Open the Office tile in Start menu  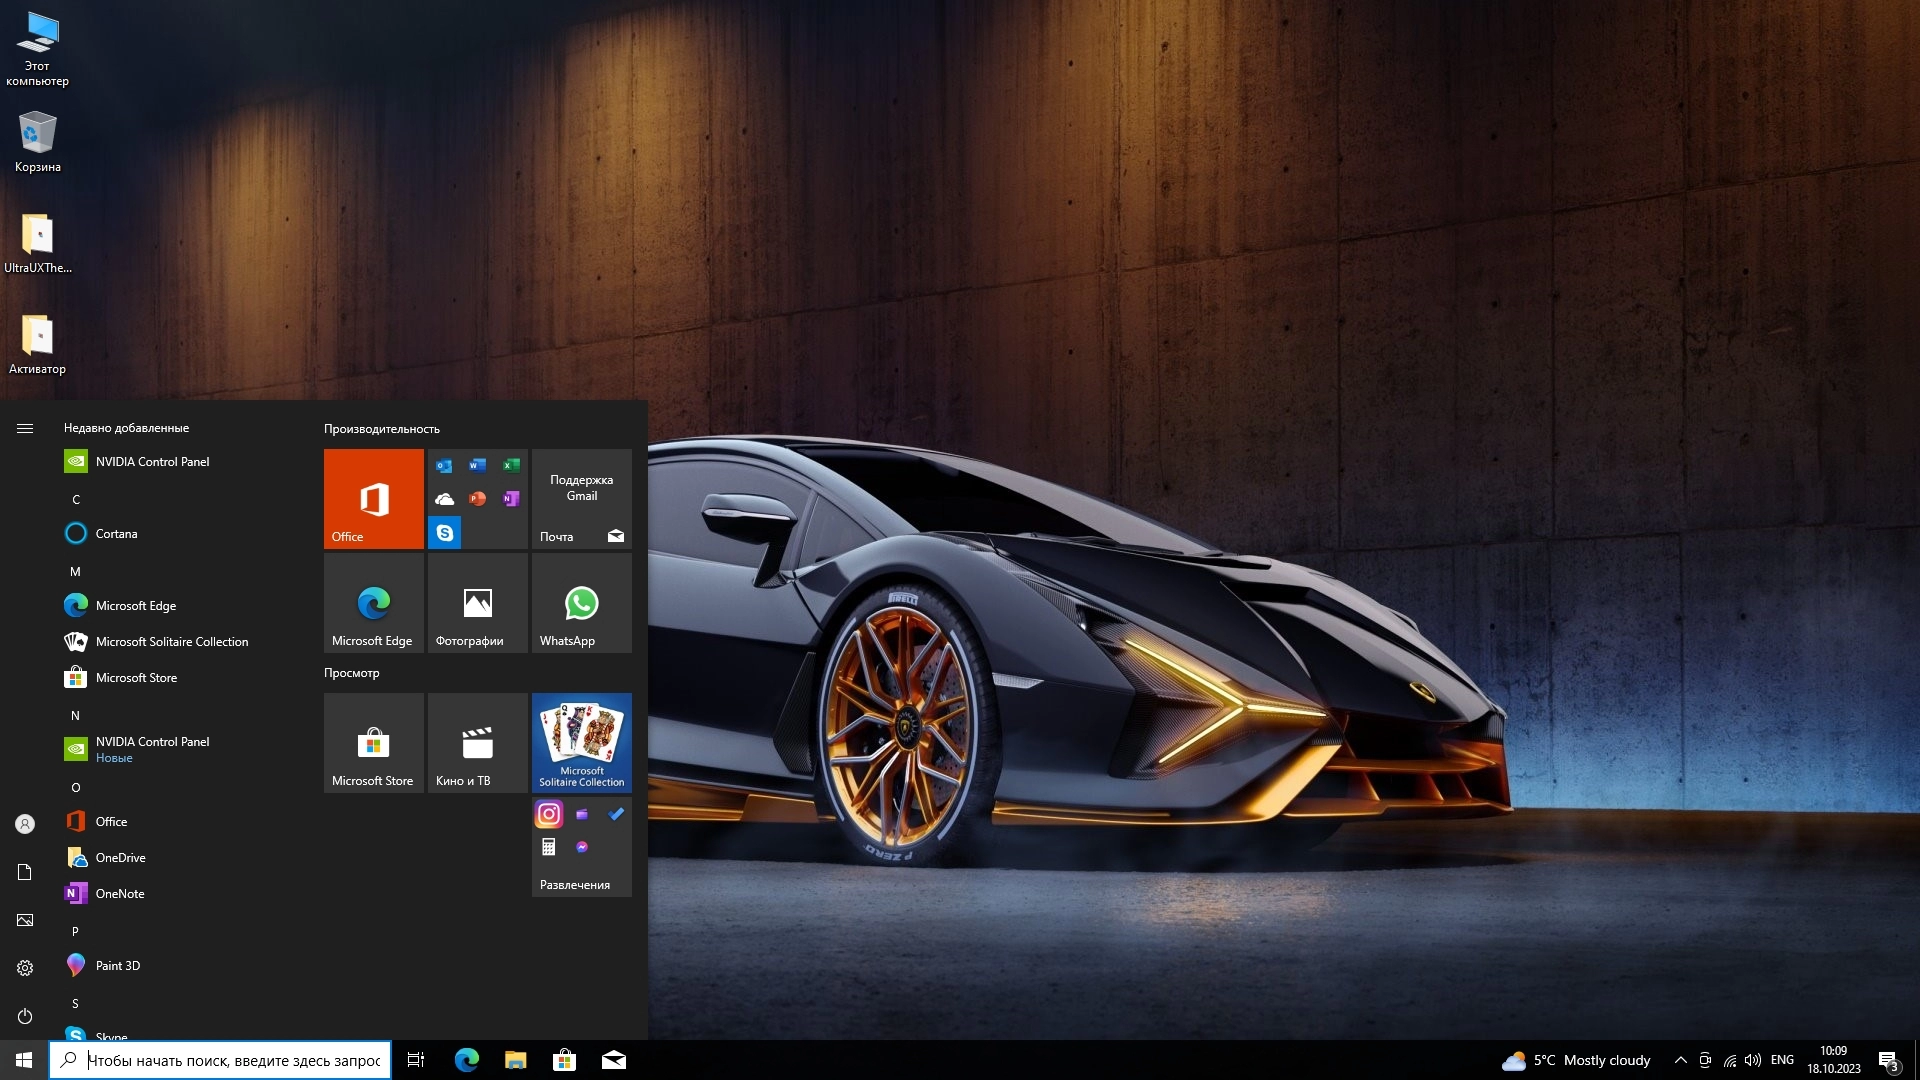[x=373, y=498]
